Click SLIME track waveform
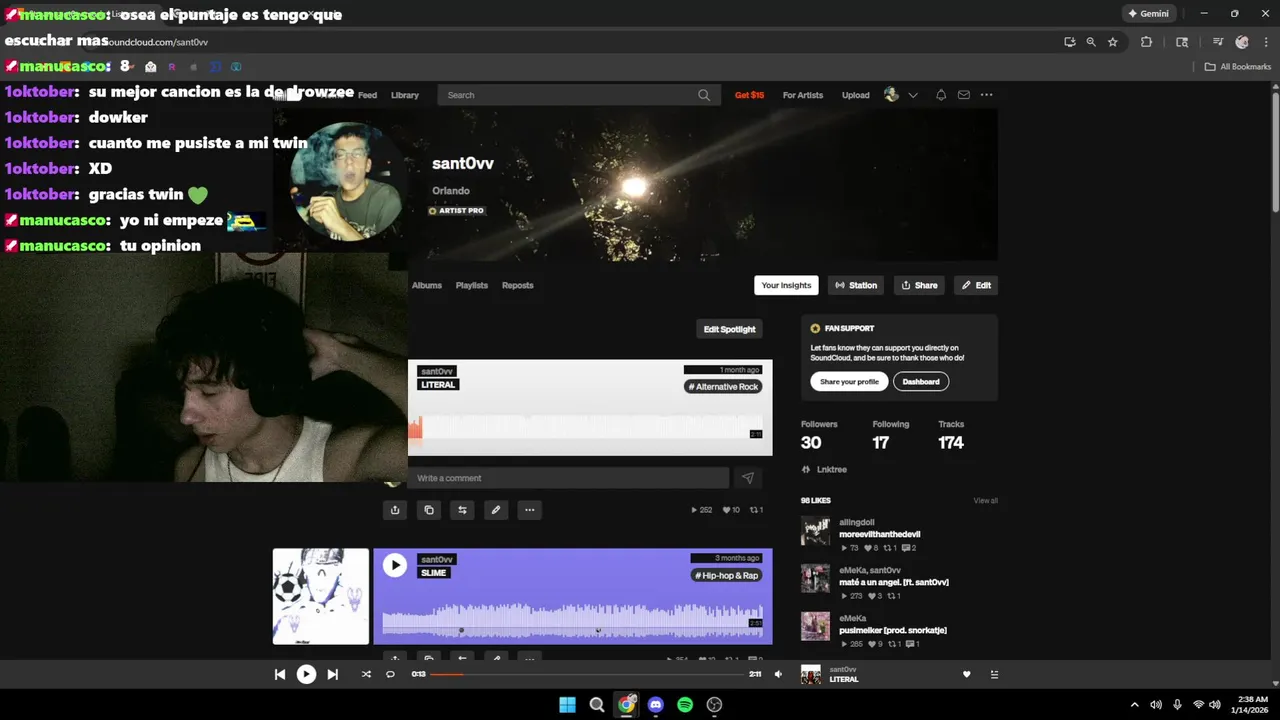The width and height of the screenshot is (1280, 720). pyautogui.click(x=572, y=618)
